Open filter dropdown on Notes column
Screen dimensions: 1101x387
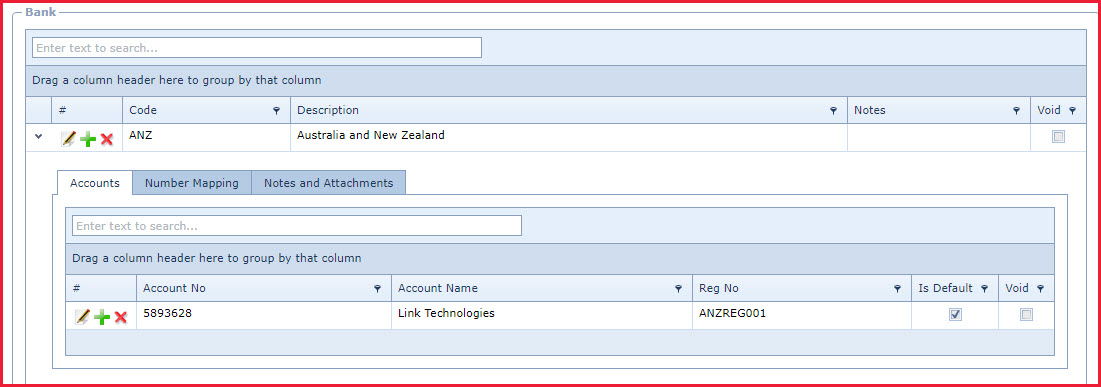click(1016, 111)
